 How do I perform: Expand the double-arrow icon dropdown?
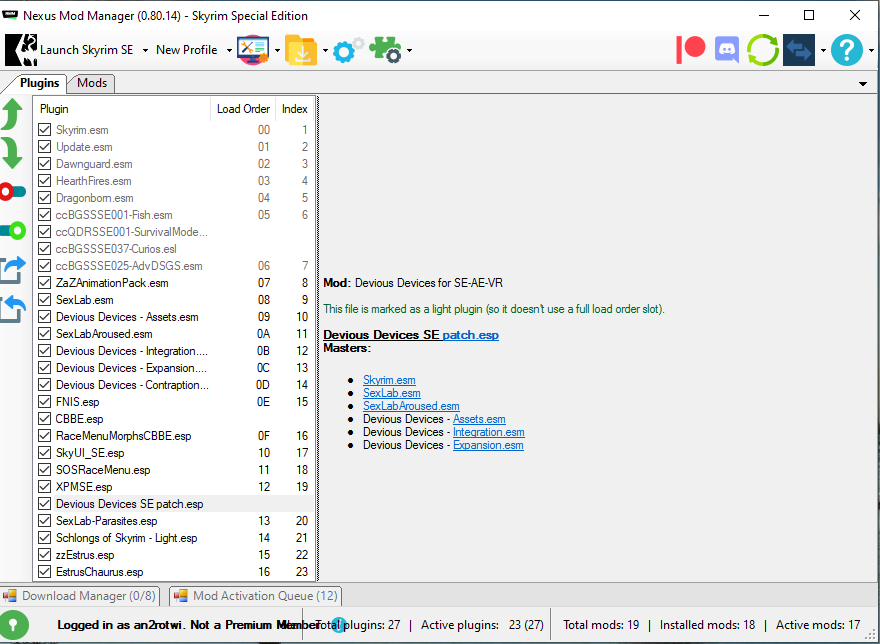tap(823, 51)
